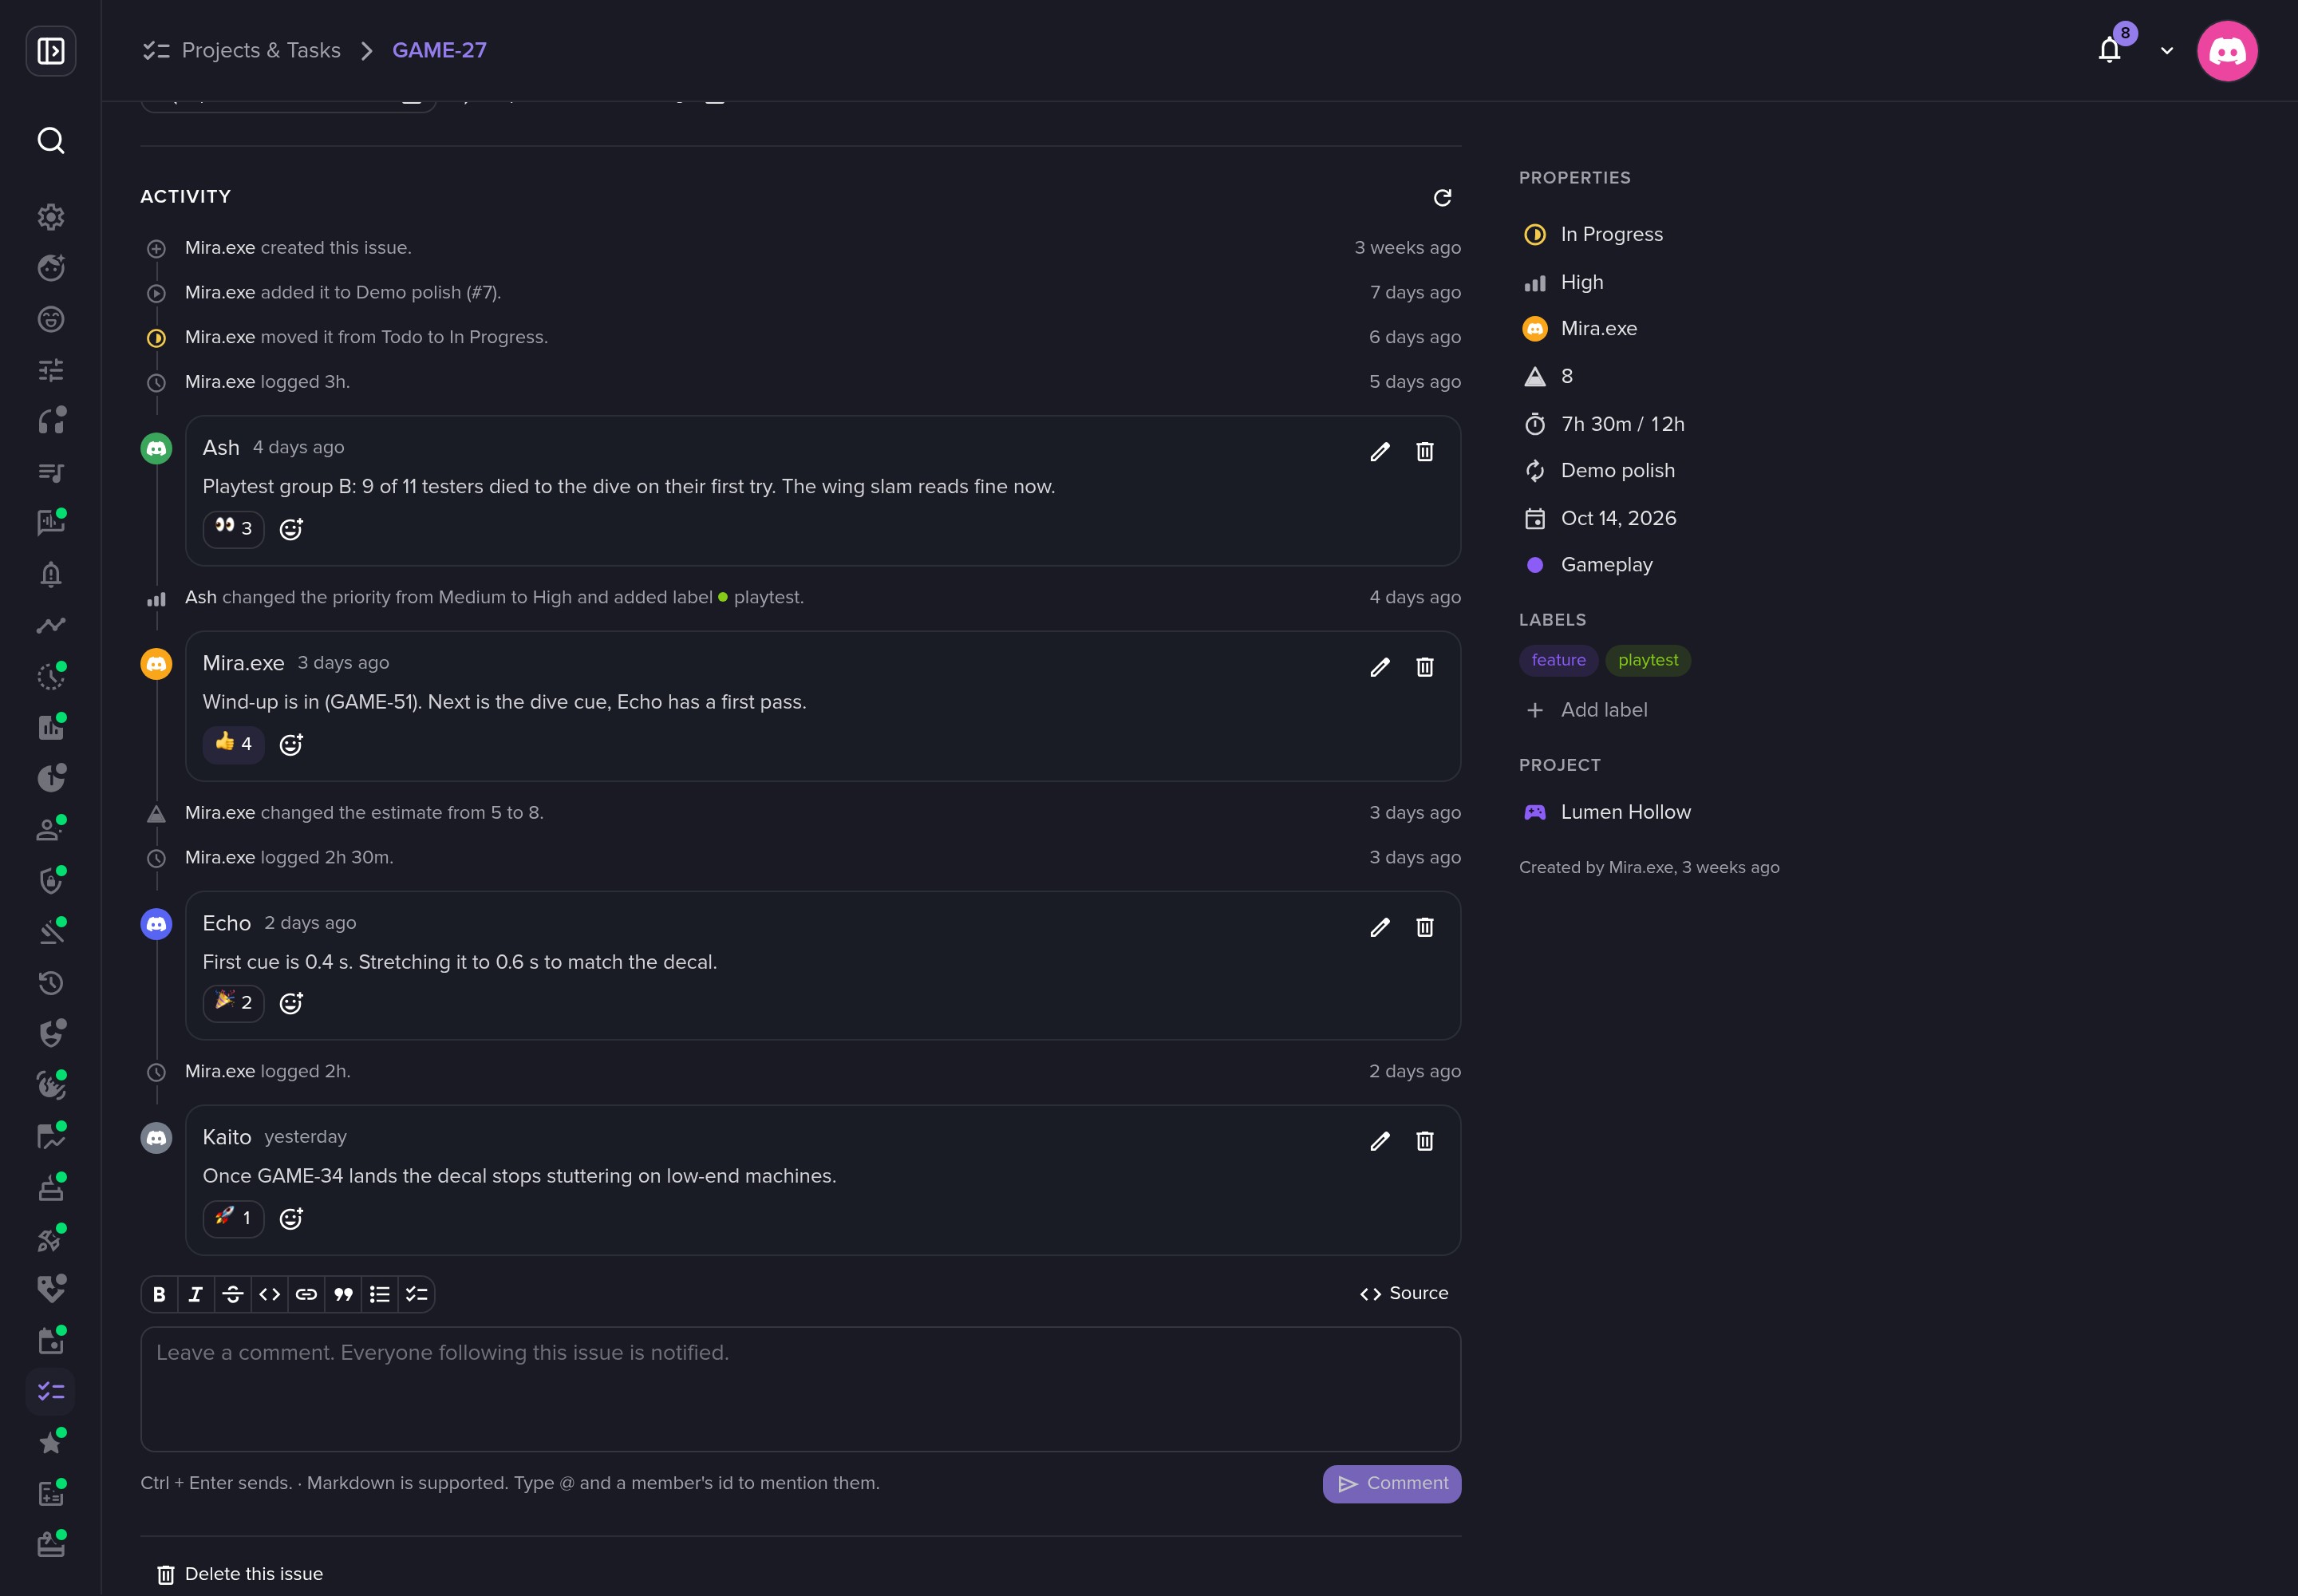The height and width of the screenshot is (1596, 2298).
Task: Apply italic formatting in comment toolbar
Action: click(196, 1294)
